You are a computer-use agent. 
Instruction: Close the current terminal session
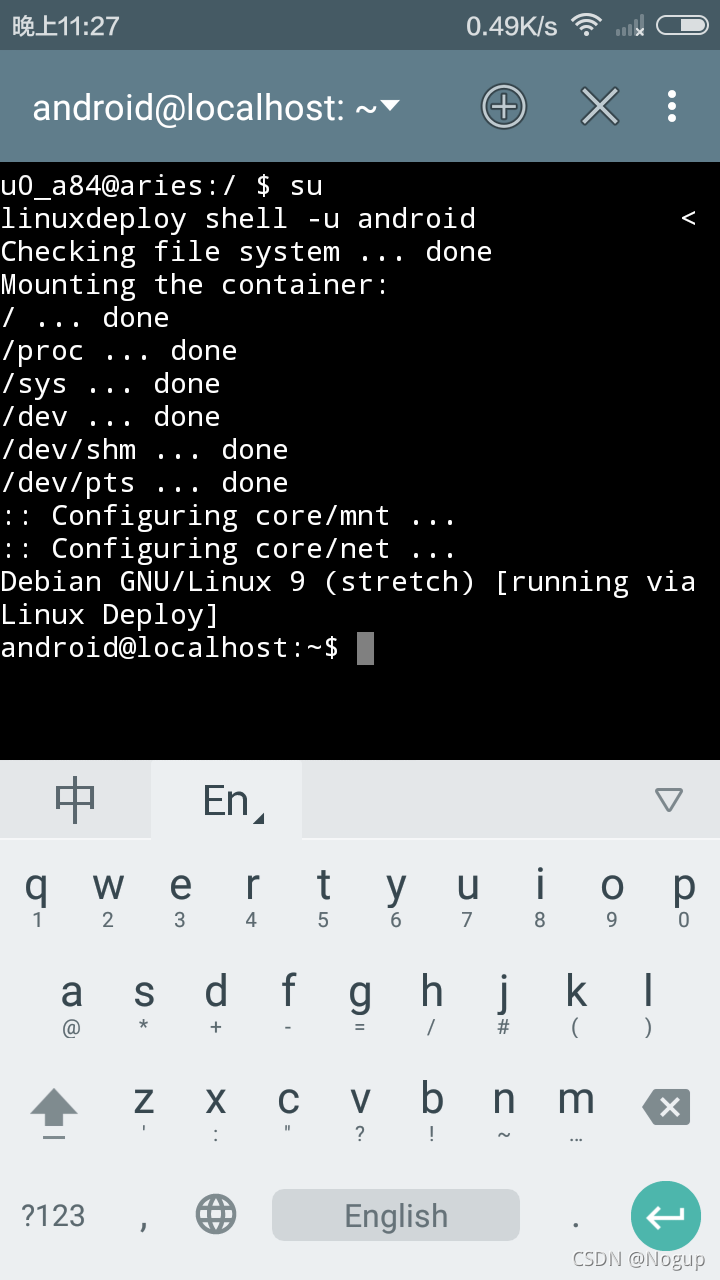point(599,106)
